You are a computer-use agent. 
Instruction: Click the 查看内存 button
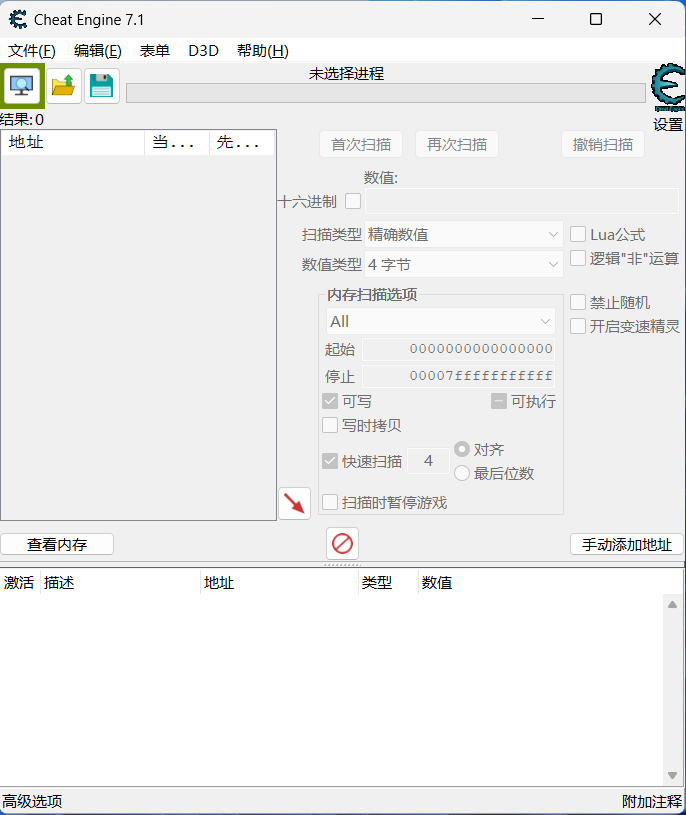(57, 544)
